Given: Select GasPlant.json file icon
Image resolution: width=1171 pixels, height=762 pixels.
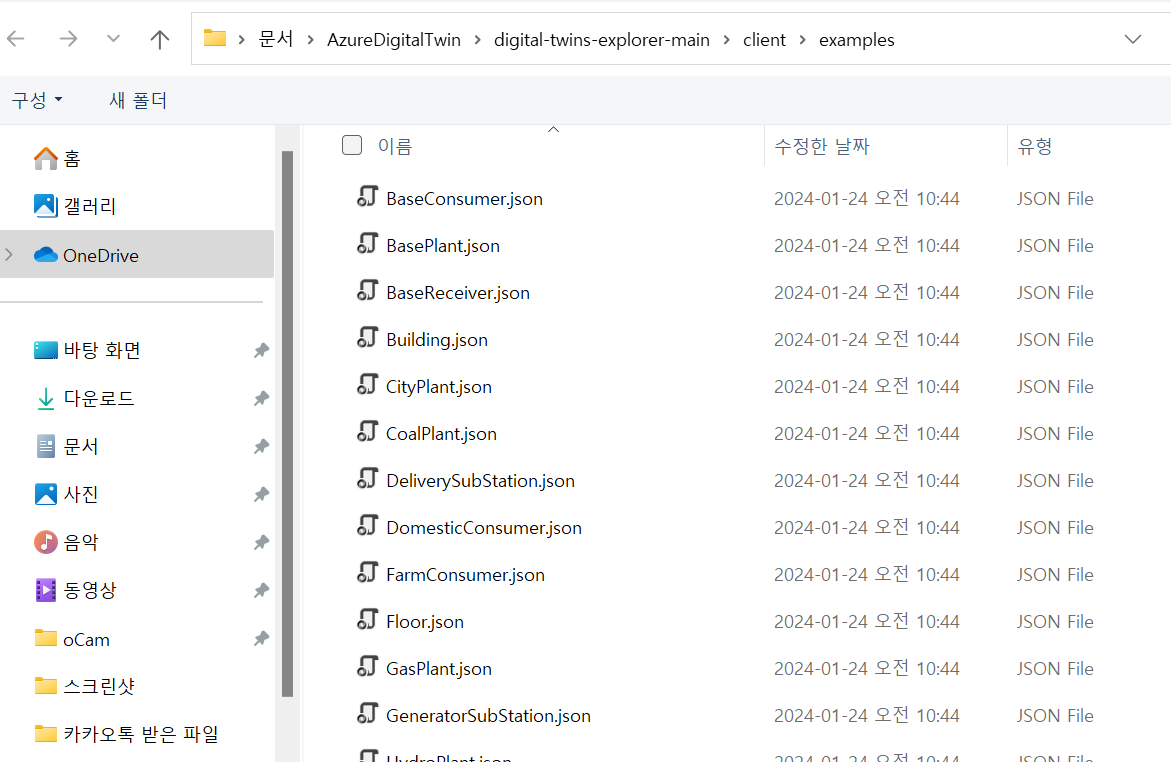Looking at the screenshot, I should pyautogui.click(x=367, y=667).
